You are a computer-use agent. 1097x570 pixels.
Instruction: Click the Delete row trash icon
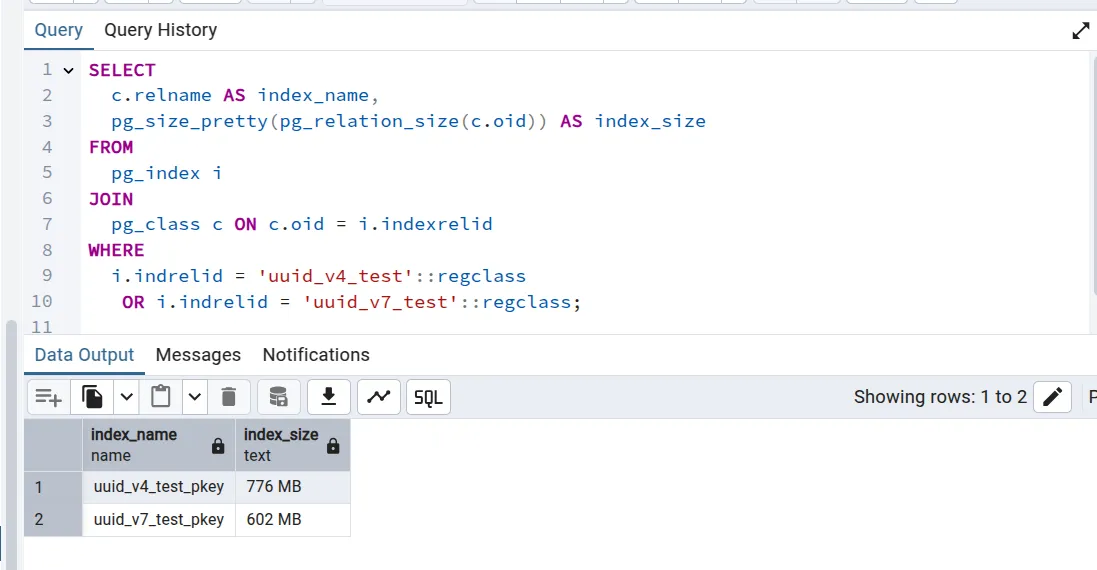[228, 397]
